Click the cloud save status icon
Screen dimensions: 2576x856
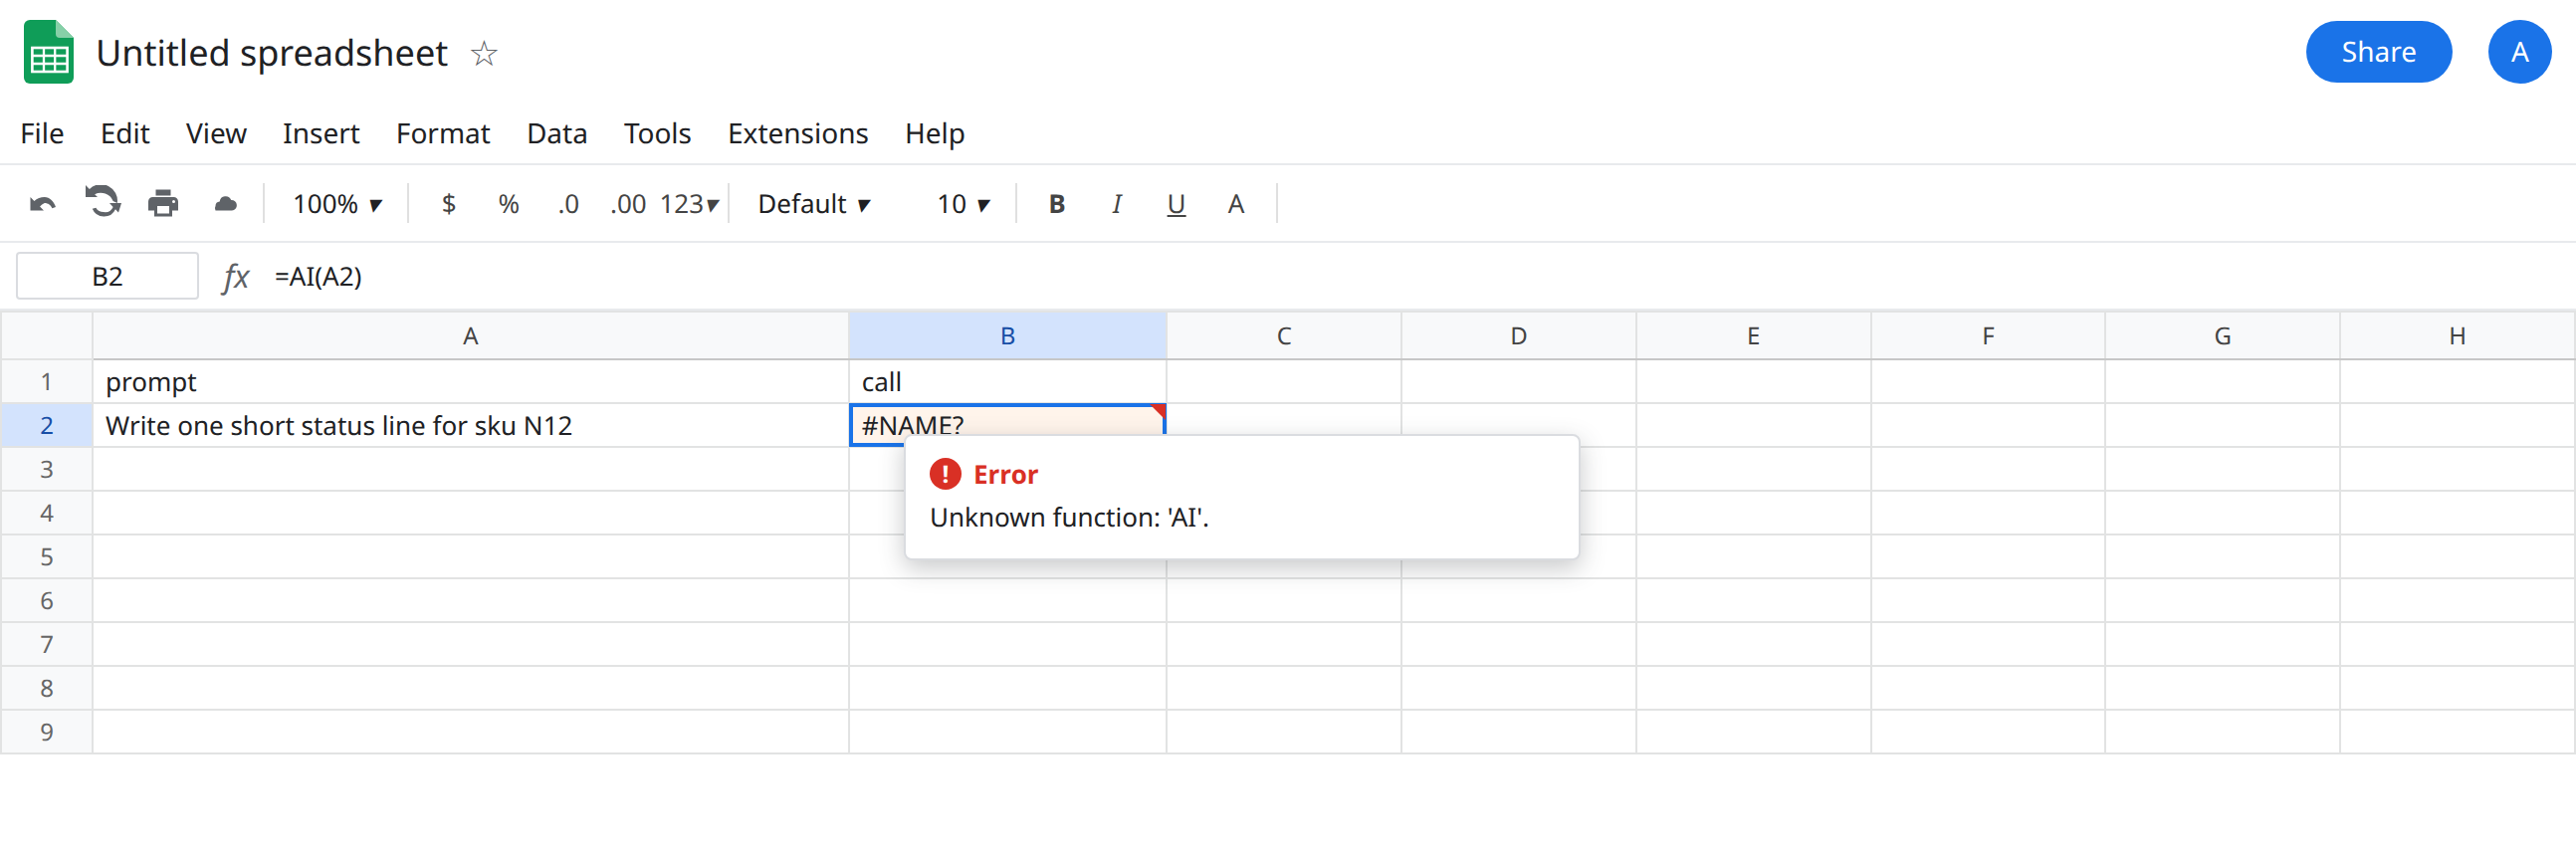point(226,204)
